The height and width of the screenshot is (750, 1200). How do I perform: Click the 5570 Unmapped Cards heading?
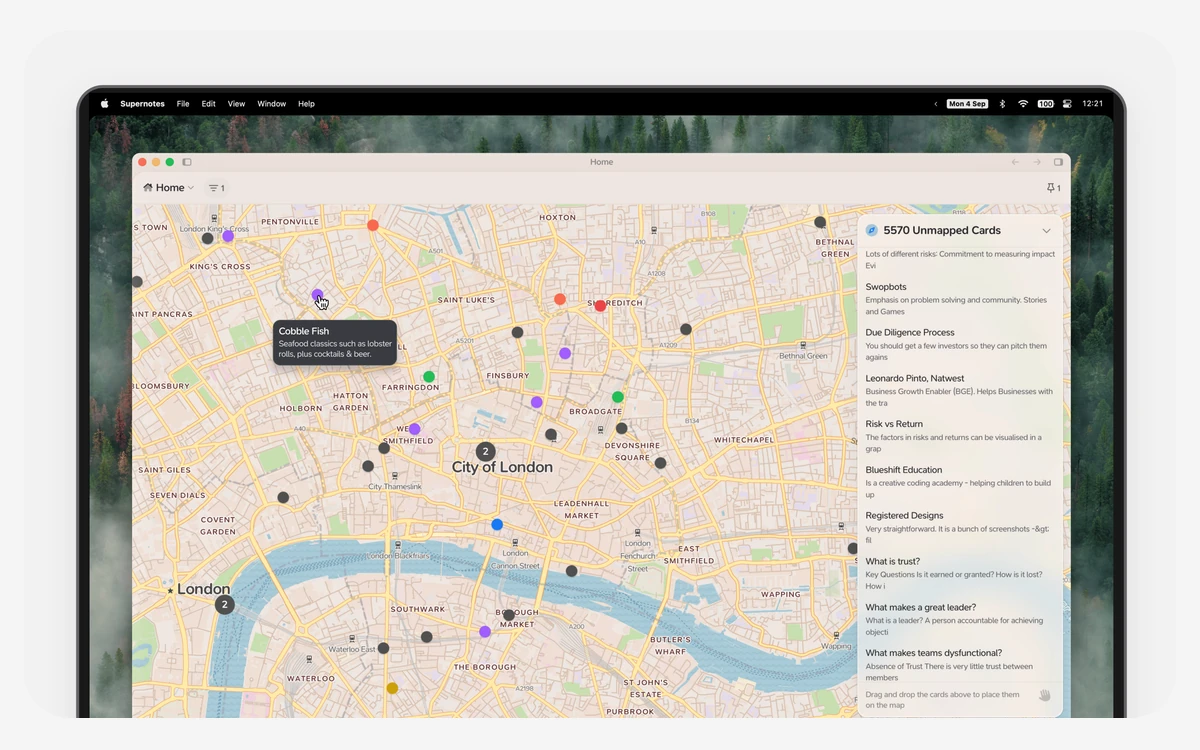click(x=942, y=230)
